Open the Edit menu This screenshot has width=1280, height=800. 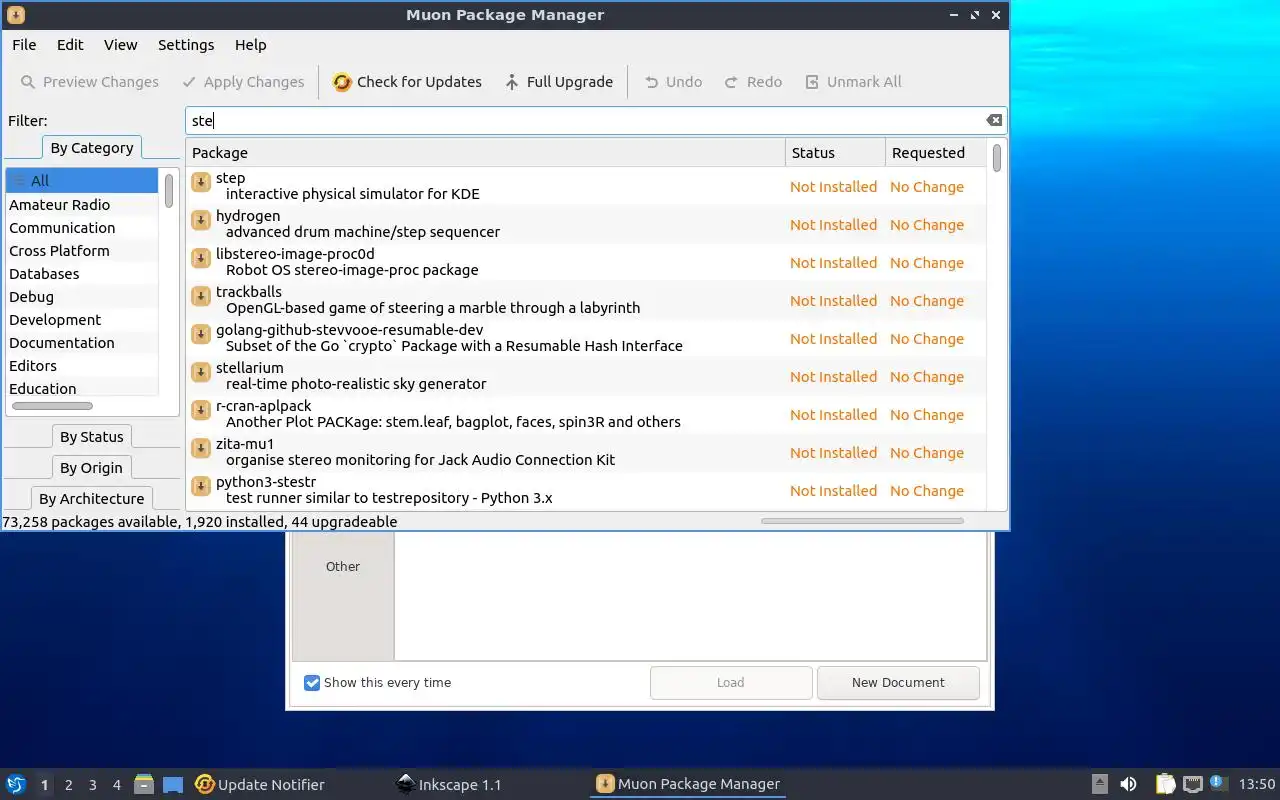[x=70, y=45]
